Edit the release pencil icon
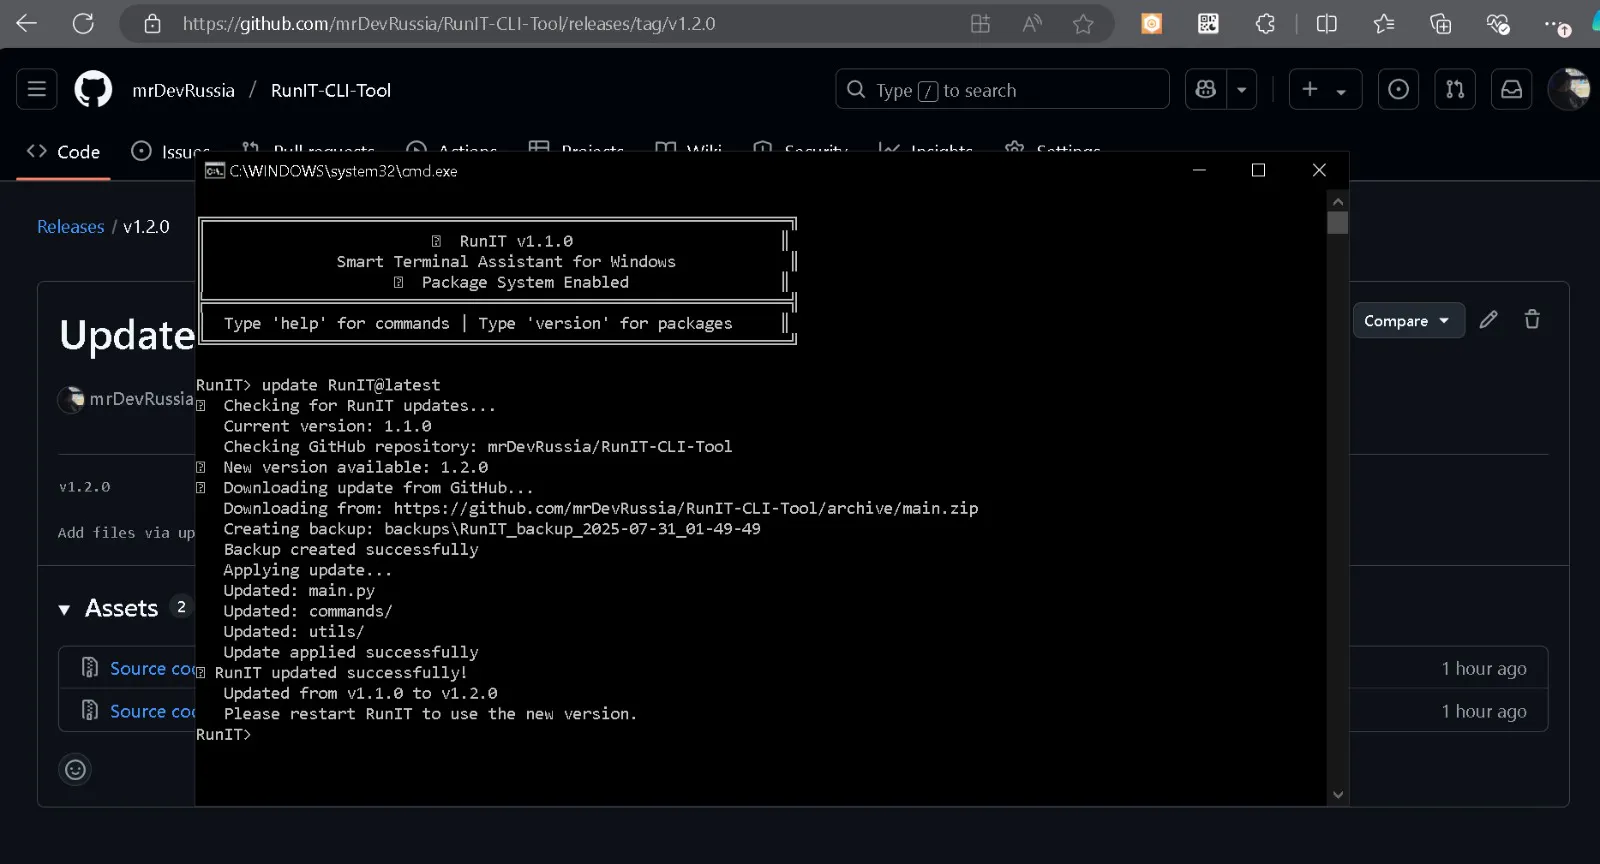 tap(1489, 320)
